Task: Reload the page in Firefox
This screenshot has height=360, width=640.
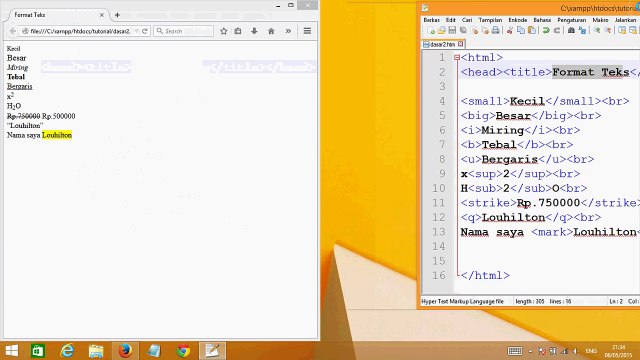Action: (x=145, y=31)
